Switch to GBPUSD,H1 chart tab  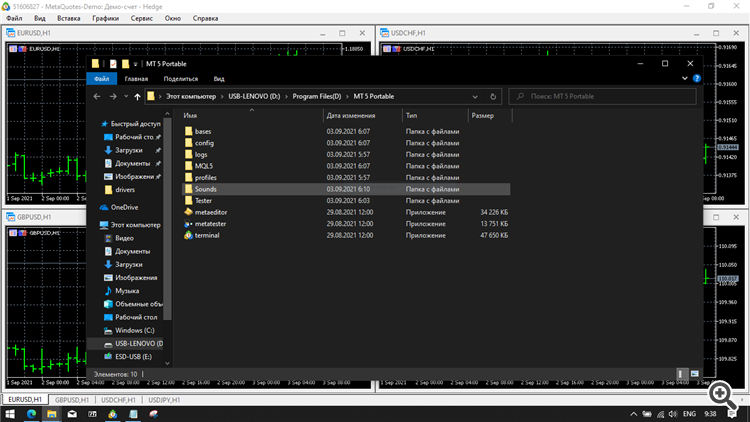[72, 400]
